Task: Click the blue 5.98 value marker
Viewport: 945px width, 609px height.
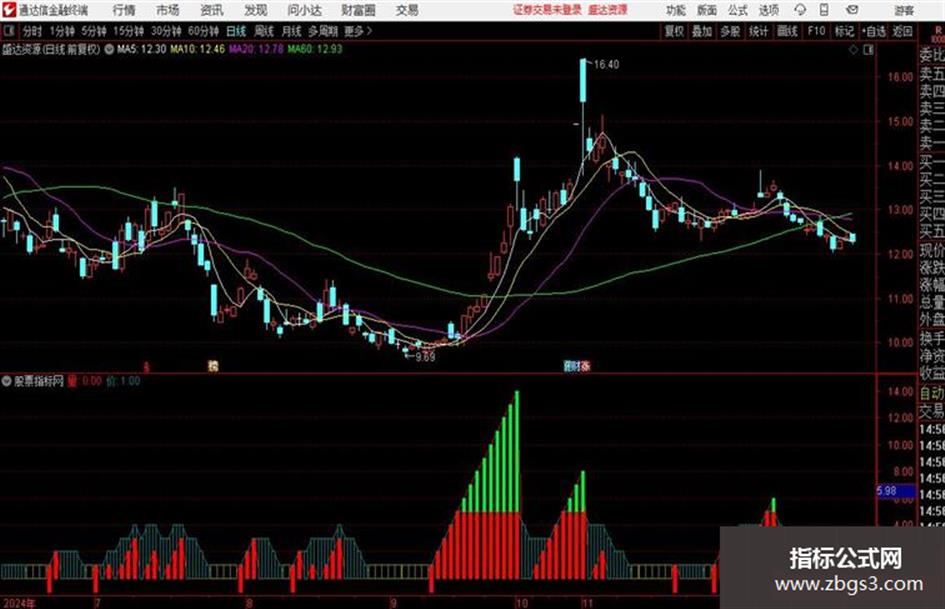Action: pos(896,491)
